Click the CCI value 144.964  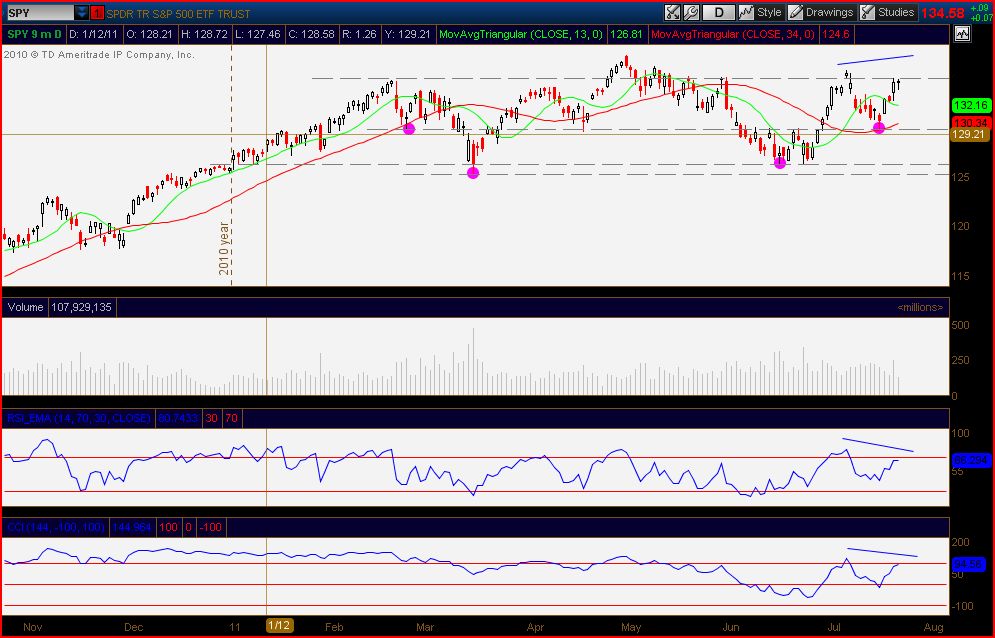coord(132,528)
